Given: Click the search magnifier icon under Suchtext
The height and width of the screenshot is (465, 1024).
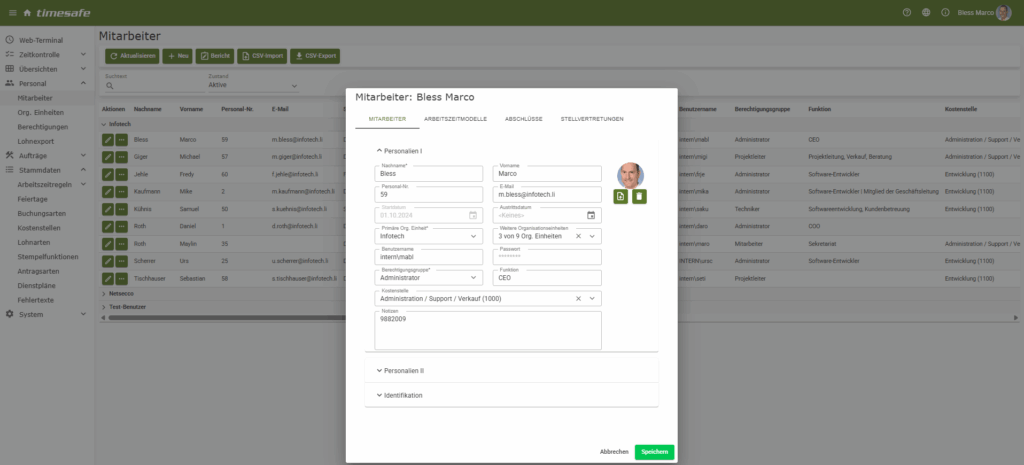Looking at the screenshot, I should point(110,86).
